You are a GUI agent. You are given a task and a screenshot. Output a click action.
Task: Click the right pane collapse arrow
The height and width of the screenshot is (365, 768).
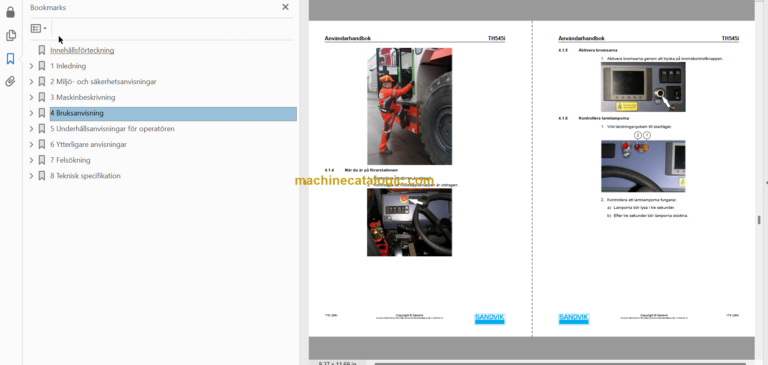(766, 182)
